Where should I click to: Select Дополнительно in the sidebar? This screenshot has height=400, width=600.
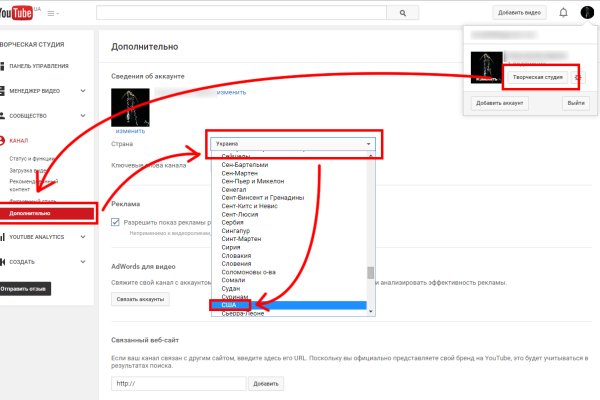click(50, 213)
